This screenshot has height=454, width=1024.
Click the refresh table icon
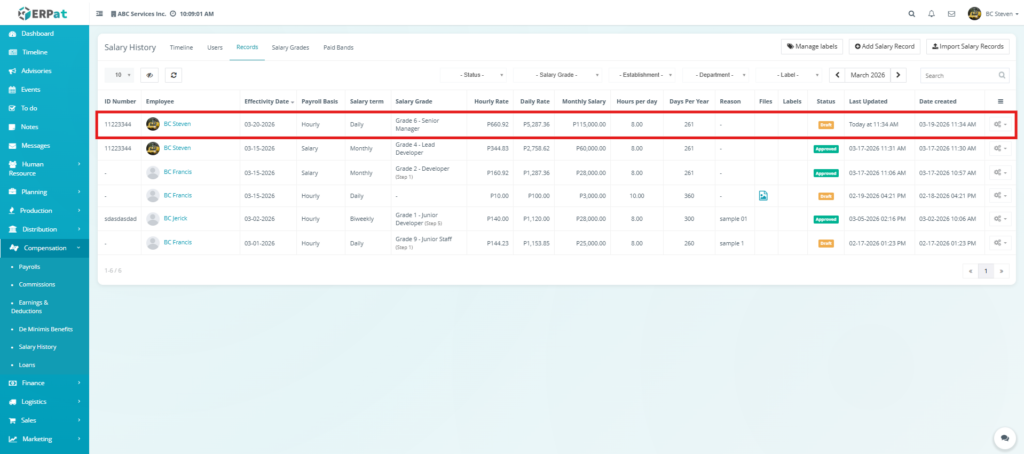tap(174, 75)
